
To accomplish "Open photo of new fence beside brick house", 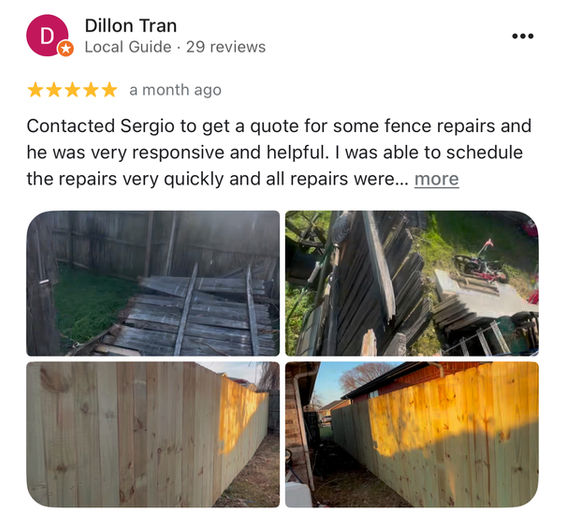I will 412,434.
